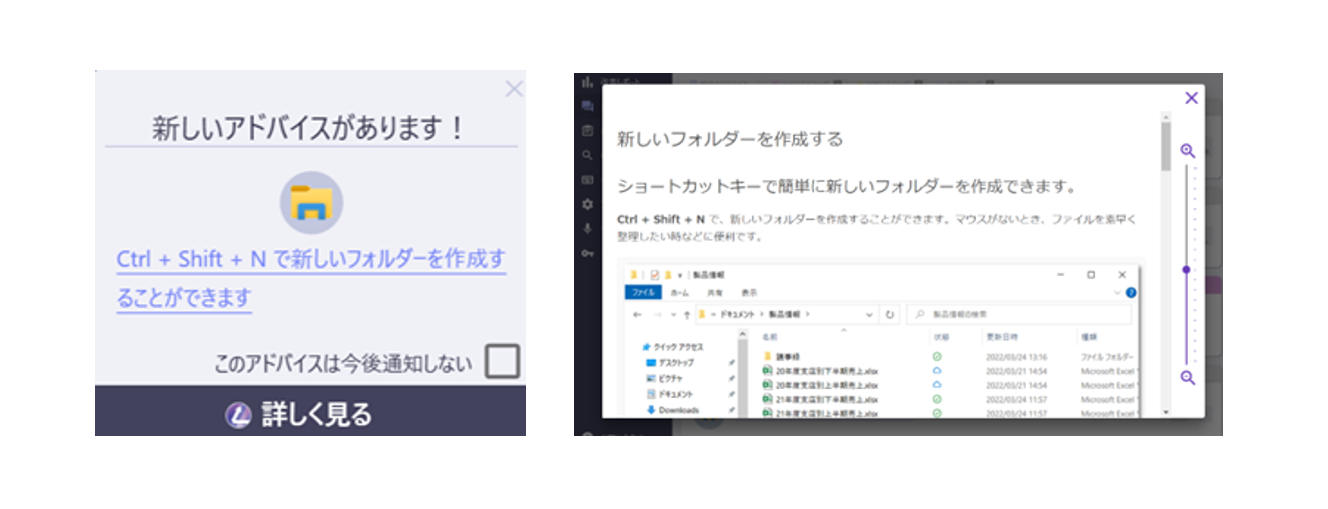This screenshot has width=1328, height=509.
Task: Check このアドバイスは今後通知しない checkbox
Action: (x=502, y=362)
